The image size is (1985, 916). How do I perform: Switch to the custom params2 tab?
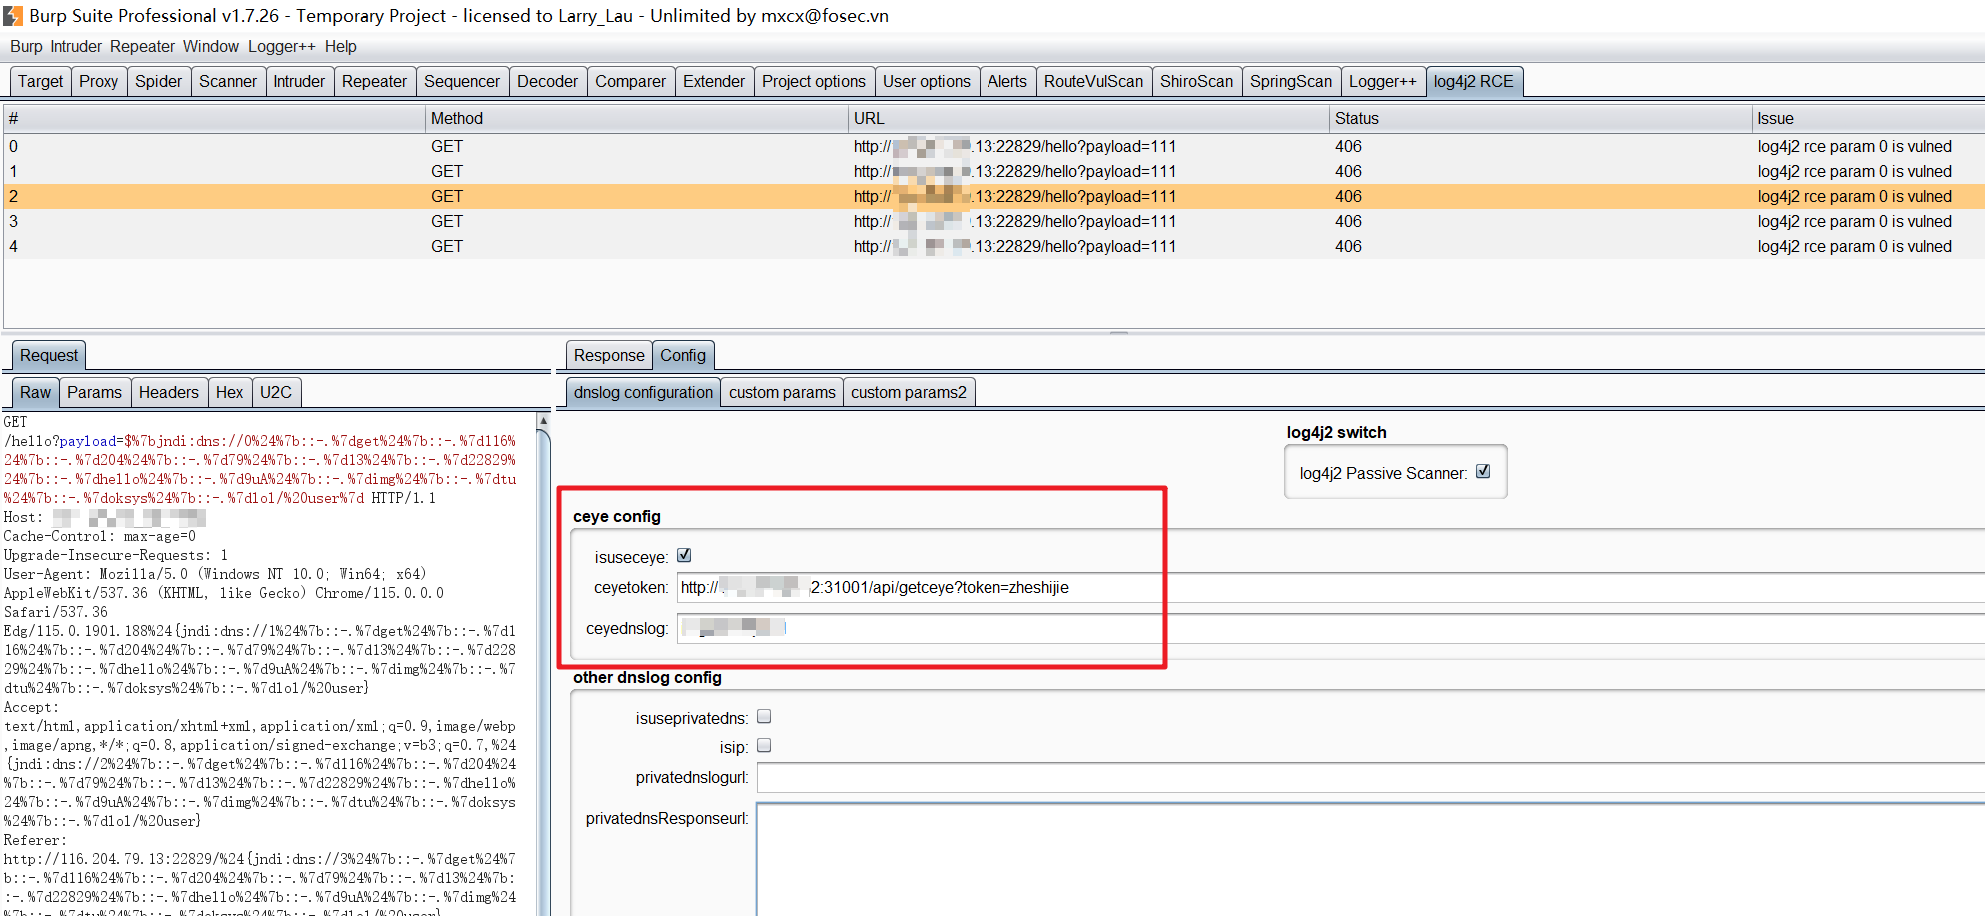tap(909, 392)
